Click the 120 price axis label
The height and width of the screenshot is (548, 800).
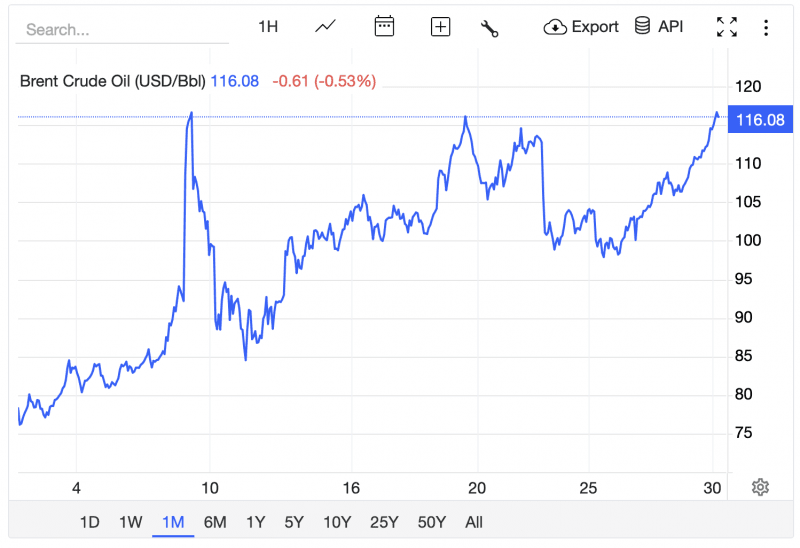(x=748, y=86)
